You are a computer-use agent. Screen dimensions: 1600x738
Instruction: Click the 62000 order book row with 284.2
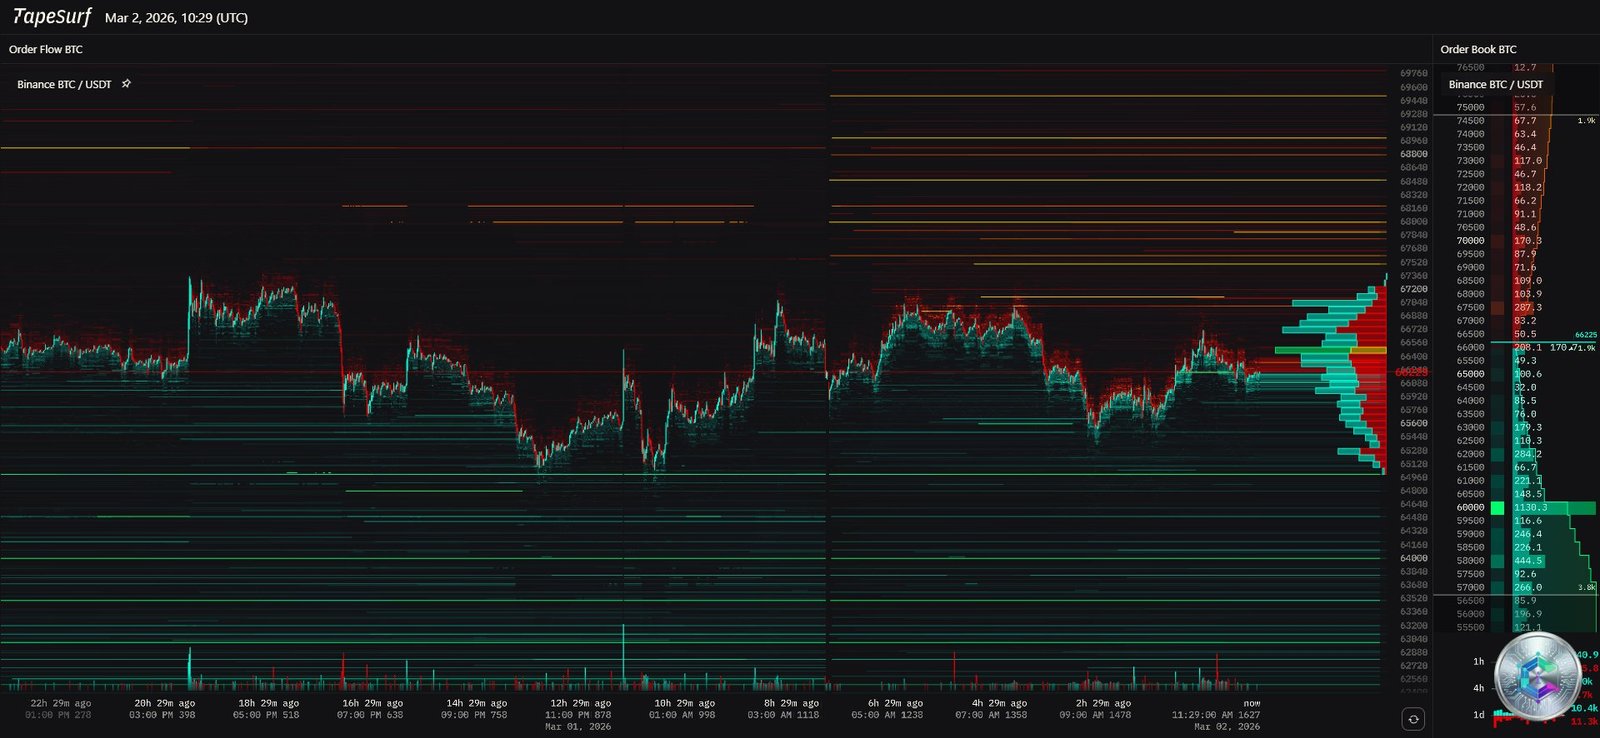pyautogui.click(x=1515, y=455)
